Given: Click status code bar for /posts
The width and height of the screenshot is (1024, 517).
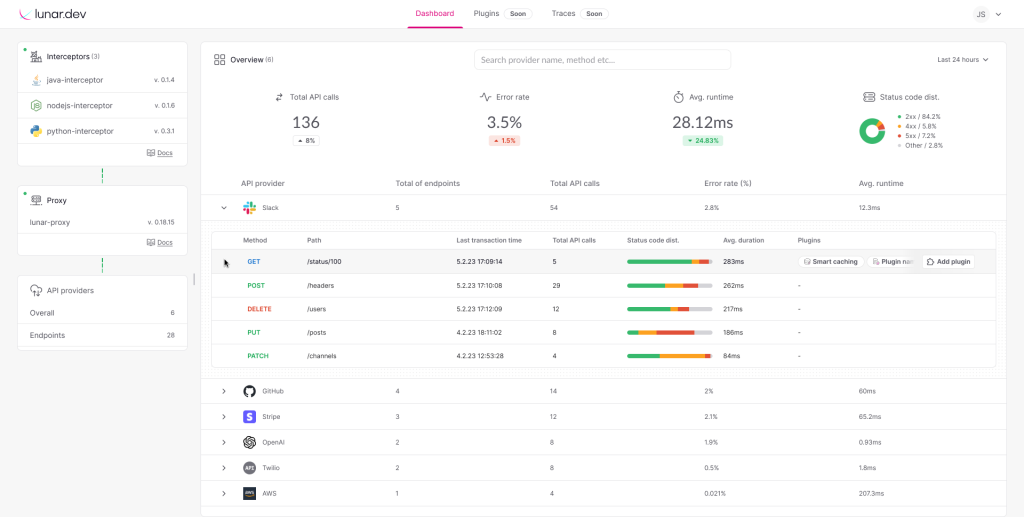Looking at the screenshot, I should (x=669, y=332).
